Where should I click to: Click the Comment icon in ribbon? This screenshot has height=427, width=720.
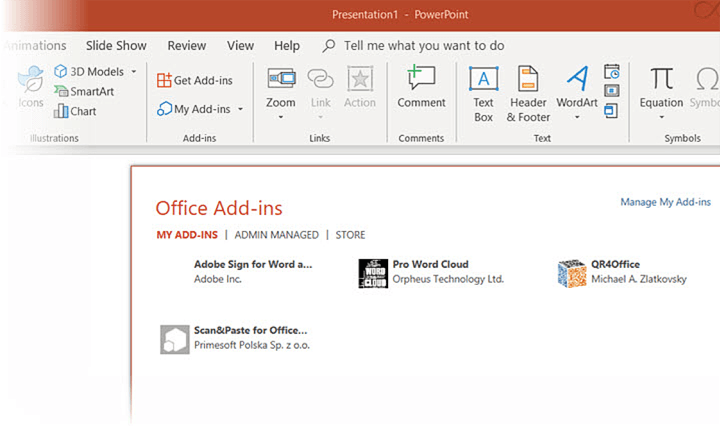[421, 80]
